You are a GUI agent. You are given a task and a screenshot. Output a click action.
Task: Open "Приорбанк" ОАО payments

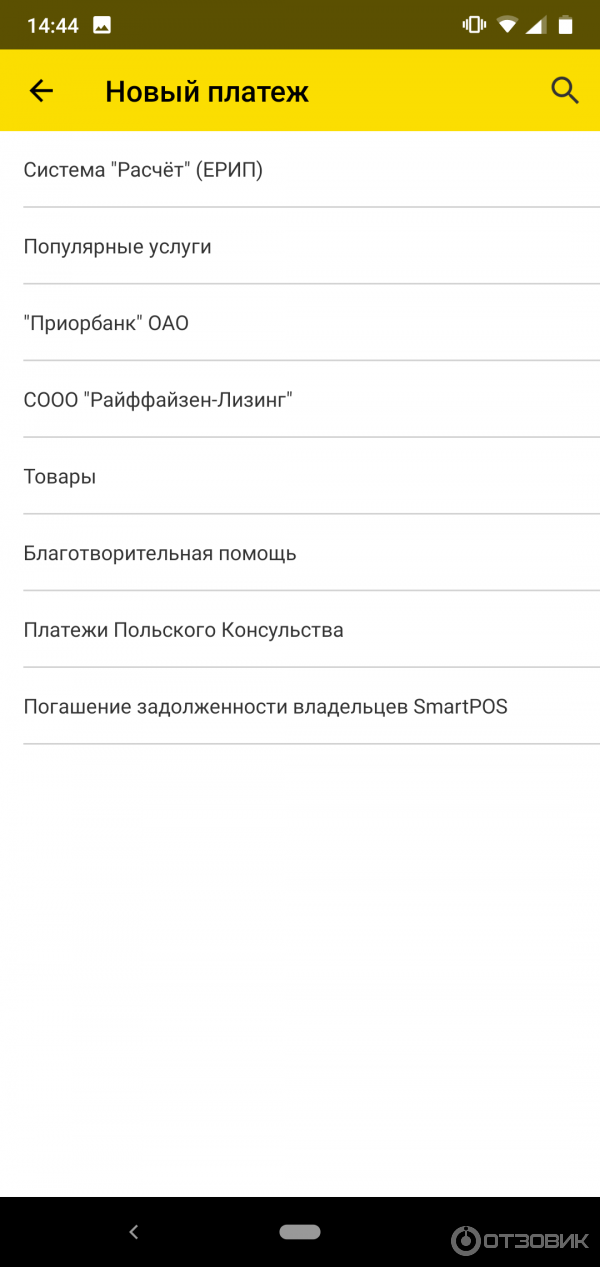pos(106,323)
